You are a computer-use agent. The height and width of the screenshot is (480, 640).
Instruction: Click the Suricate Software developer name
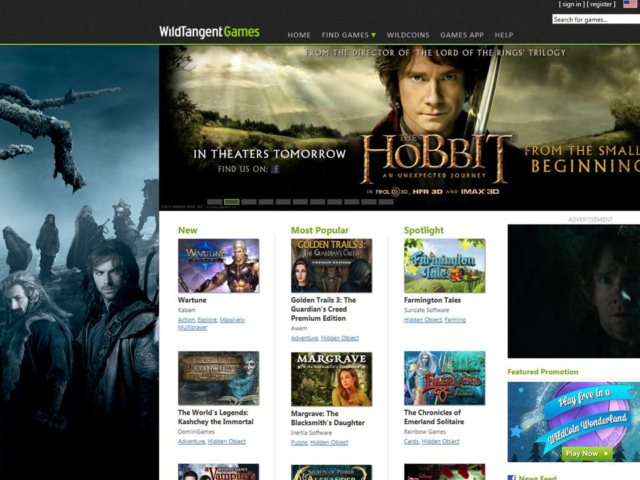pyautogui.click(x=426, y=310)
